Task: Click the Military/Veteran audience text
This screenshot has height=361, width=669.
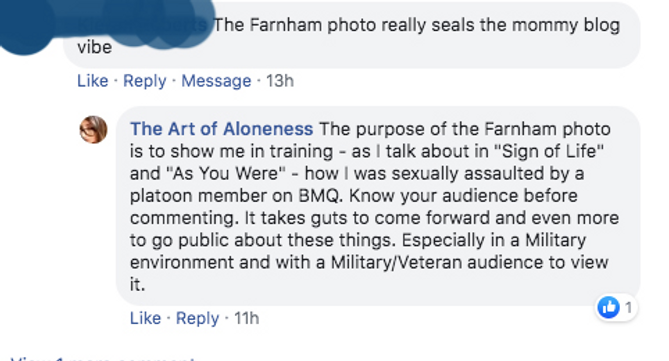Action: coord(437,262)
